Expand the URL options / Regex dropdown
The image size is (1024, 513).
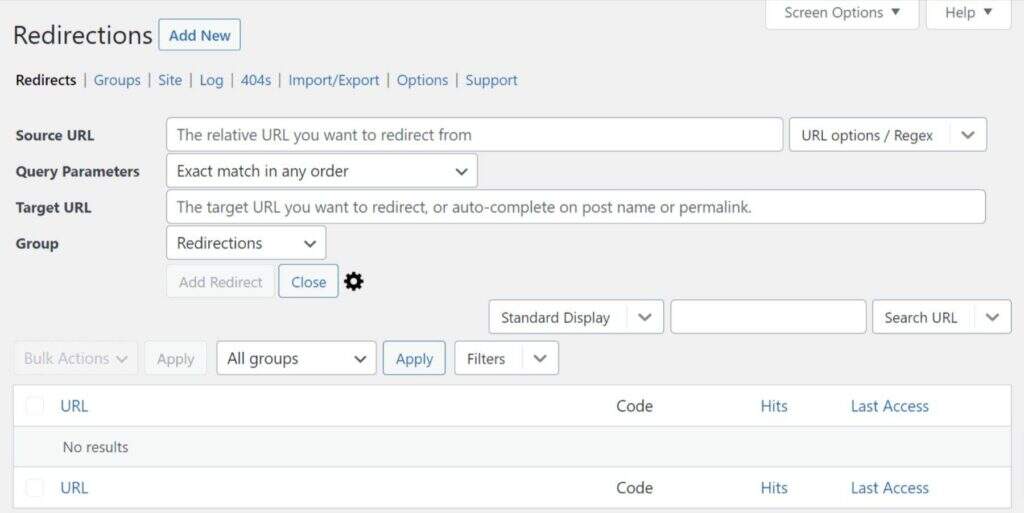click(x=967, y=135)
